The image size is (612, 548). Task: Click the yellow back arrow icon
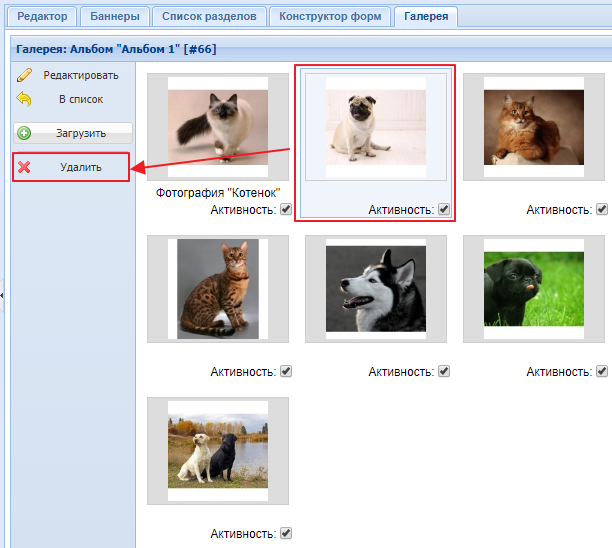(24, 99)
